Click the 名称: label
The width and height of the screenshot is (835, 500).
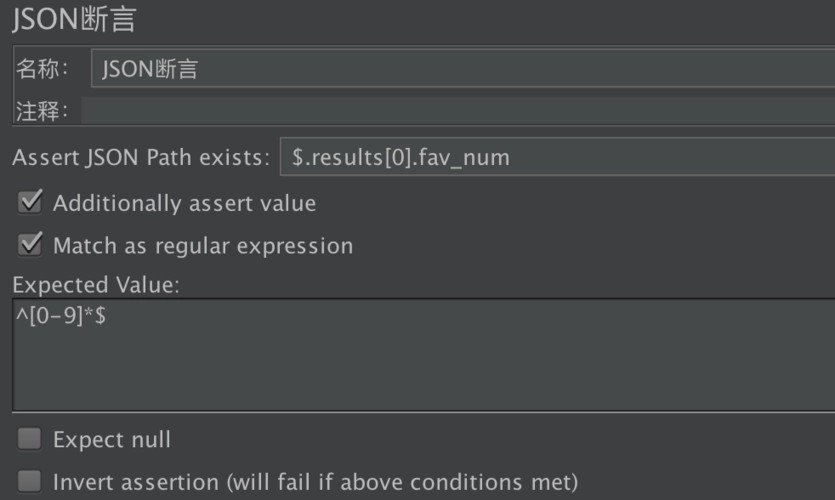click(x=42, y=69)
